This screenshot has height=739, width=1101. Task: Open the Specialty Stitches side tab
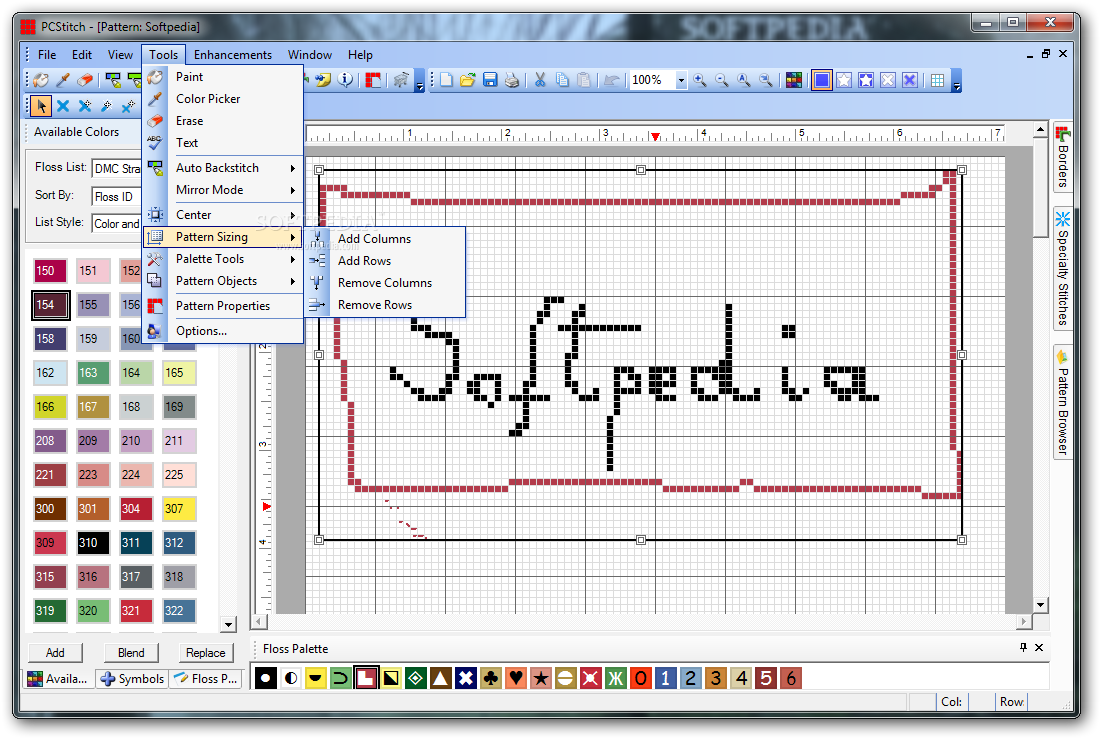1063,268
